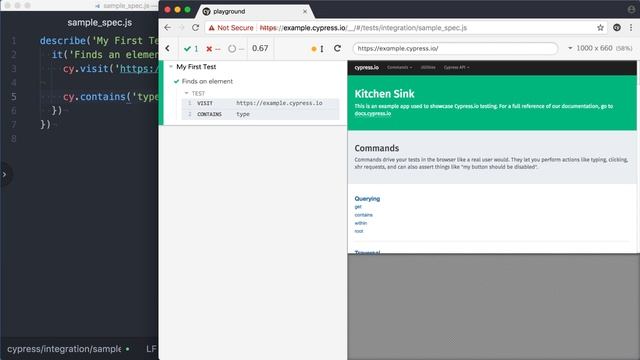Place cursor on cy.contains code line
Screen dimensions: 640x360
(110, 97)
